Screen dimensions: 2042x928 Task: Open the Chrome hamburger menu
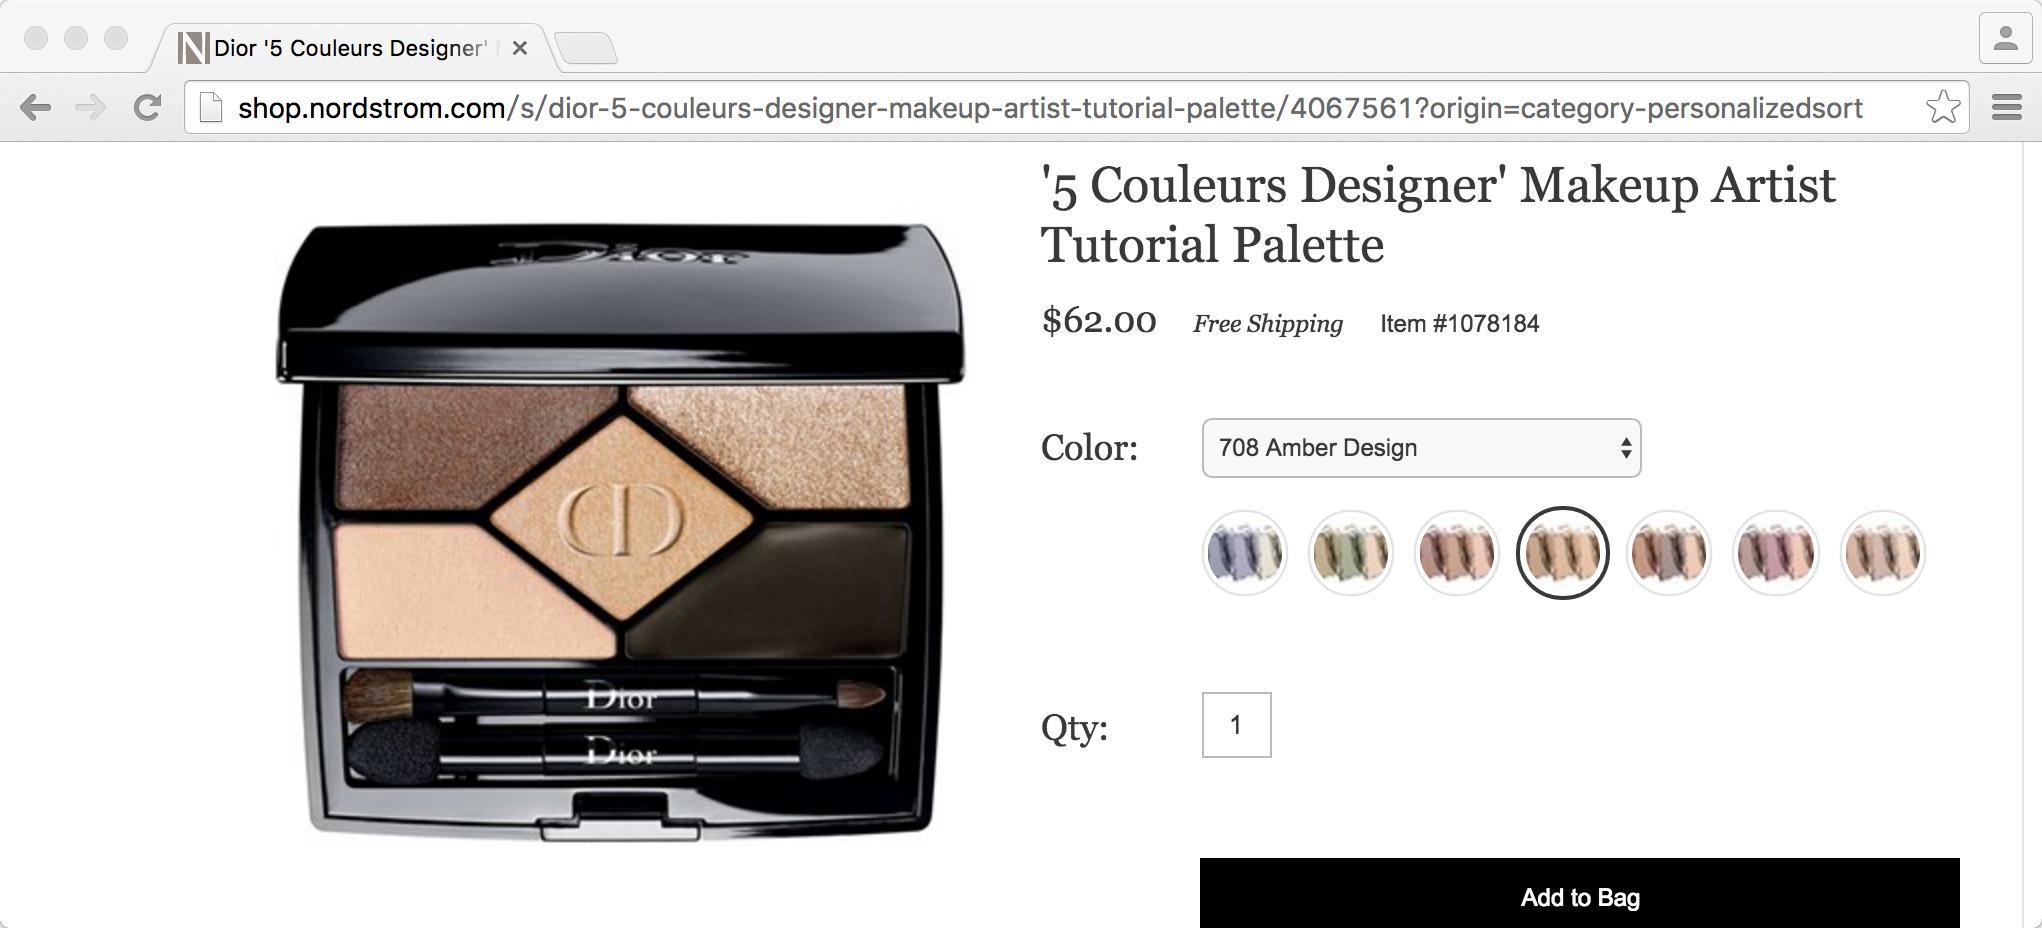point(2006,107)
